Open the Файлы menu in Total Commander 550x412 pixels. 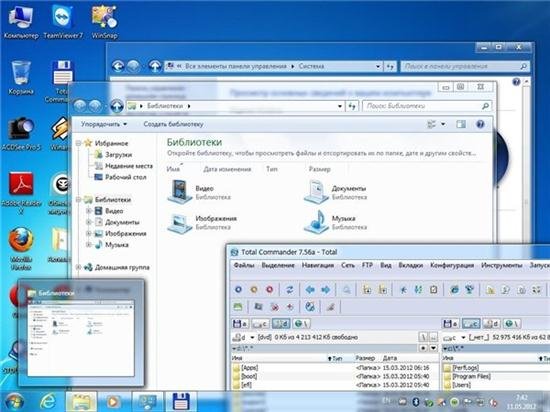244,265
